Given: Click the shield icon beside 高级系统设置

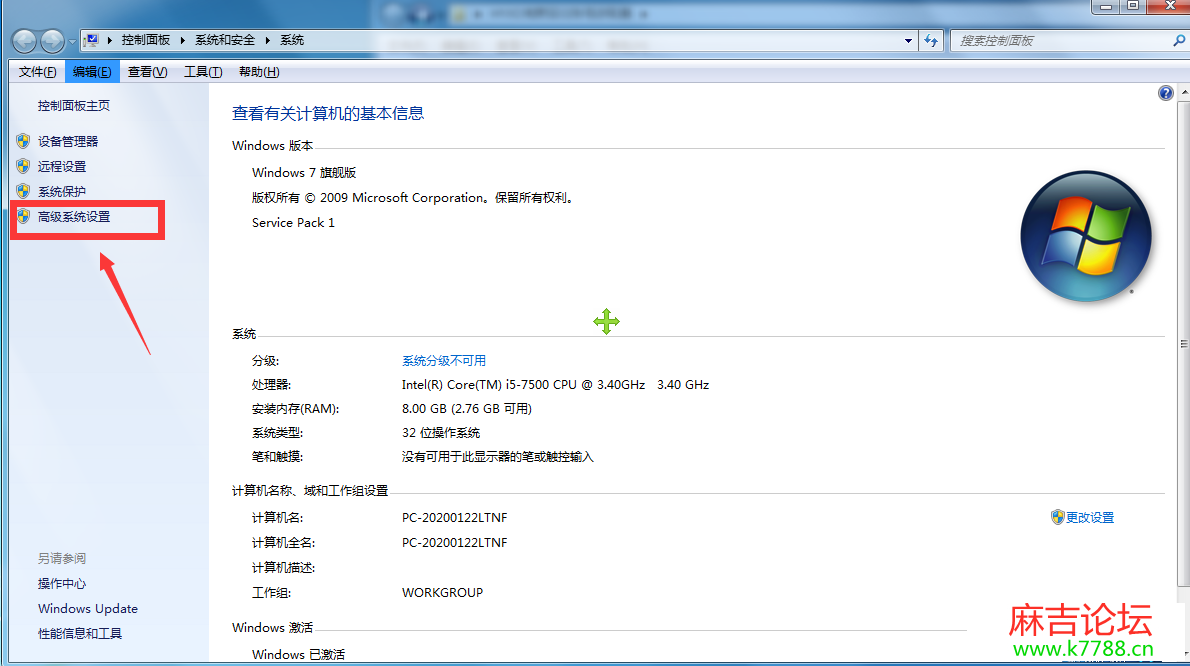Looking at the screenshot, I should [x=24, y=216].
